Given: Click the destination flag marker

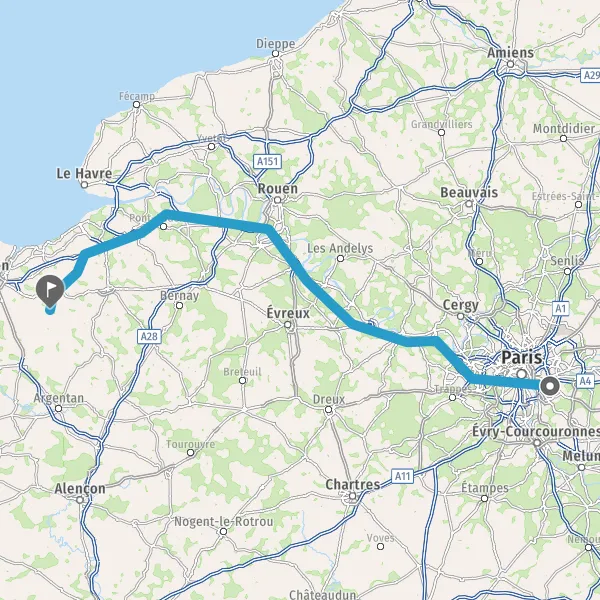Looking at the screenshot, I should [x=50, y=290].
